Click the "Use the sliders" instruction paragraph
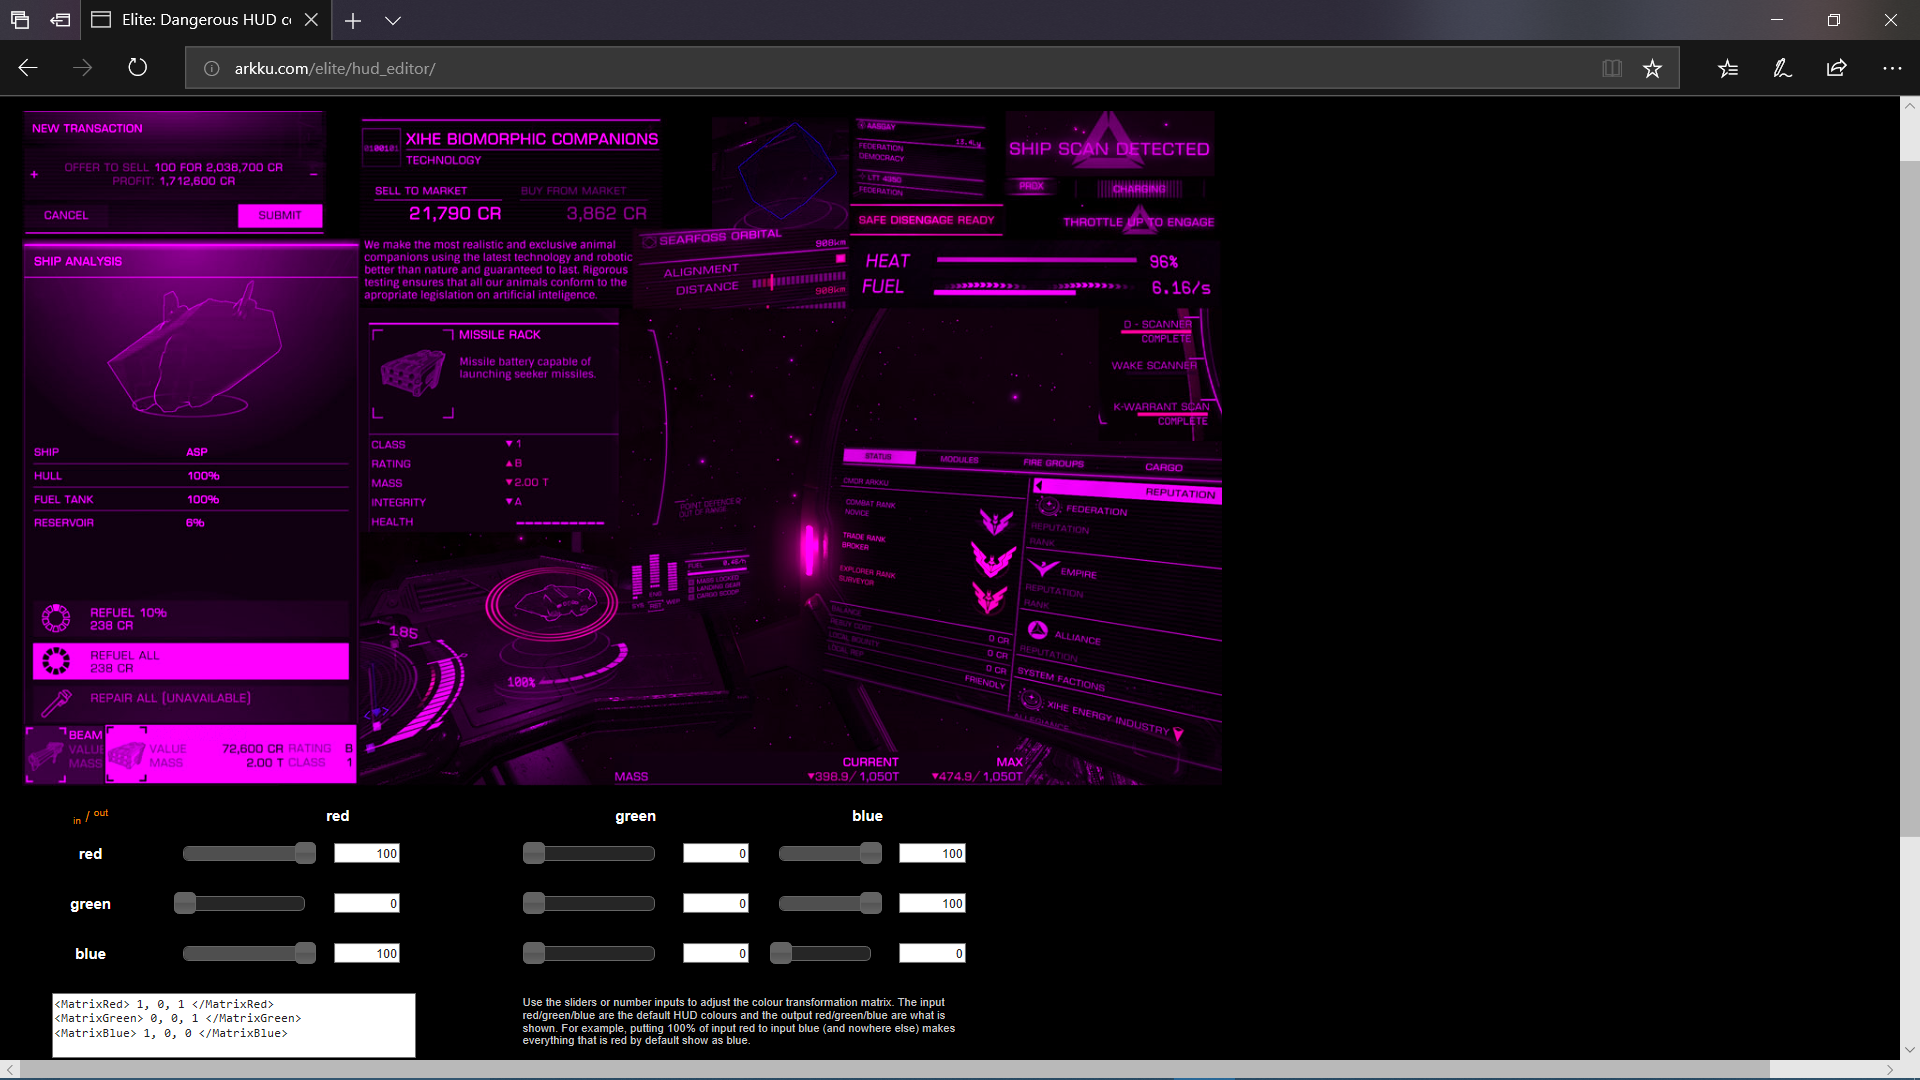Image resolution: width=1920 pixels, height=1080 pixels. click(x=739, y=1021)
